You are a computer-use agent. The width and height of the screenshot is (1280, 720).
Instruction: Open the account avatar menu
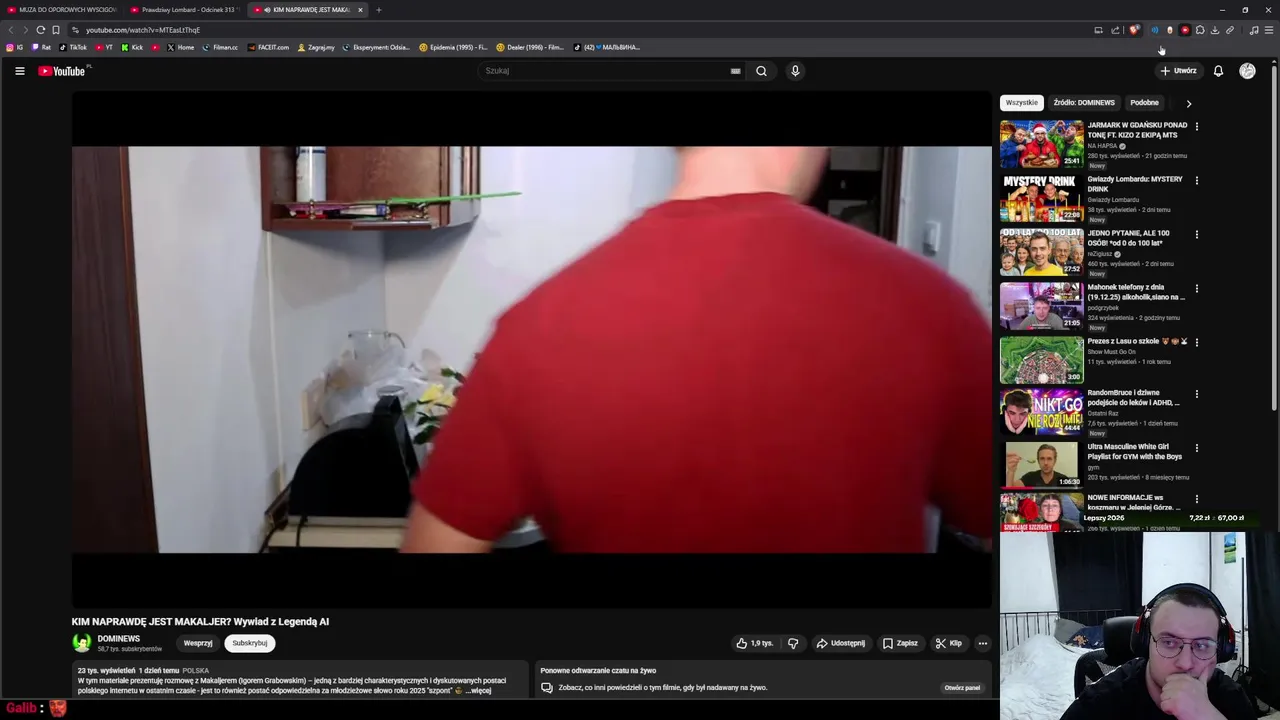(x=1247, y=71)
